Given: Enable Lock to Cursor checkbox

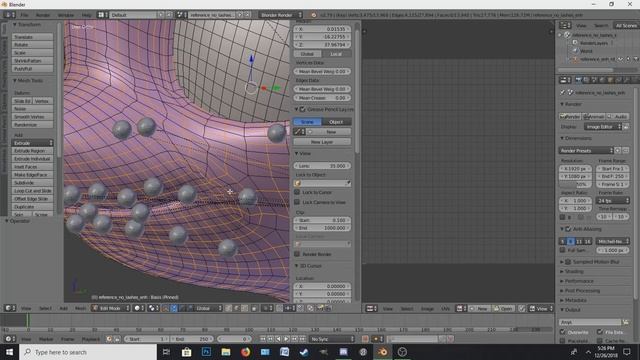Looking at the screenshot, I should pos(297,192).
